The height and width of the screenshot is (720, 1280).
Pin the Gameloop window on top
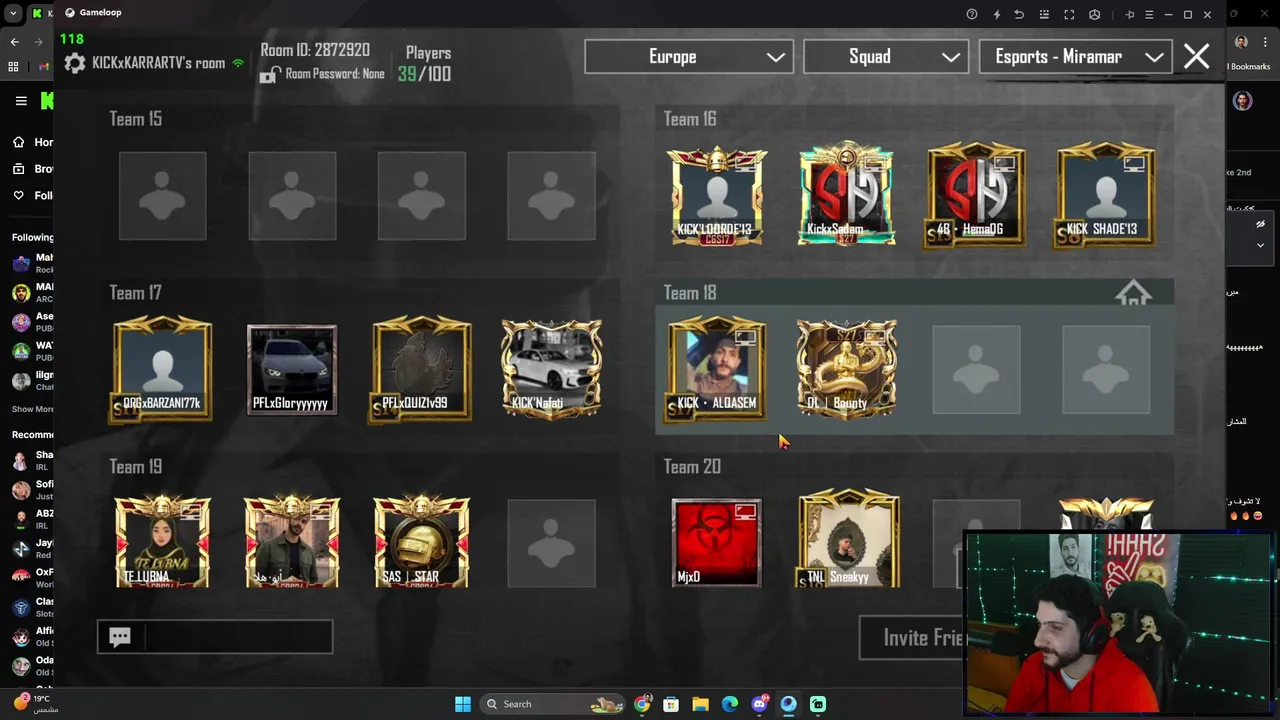[1130, 14]
